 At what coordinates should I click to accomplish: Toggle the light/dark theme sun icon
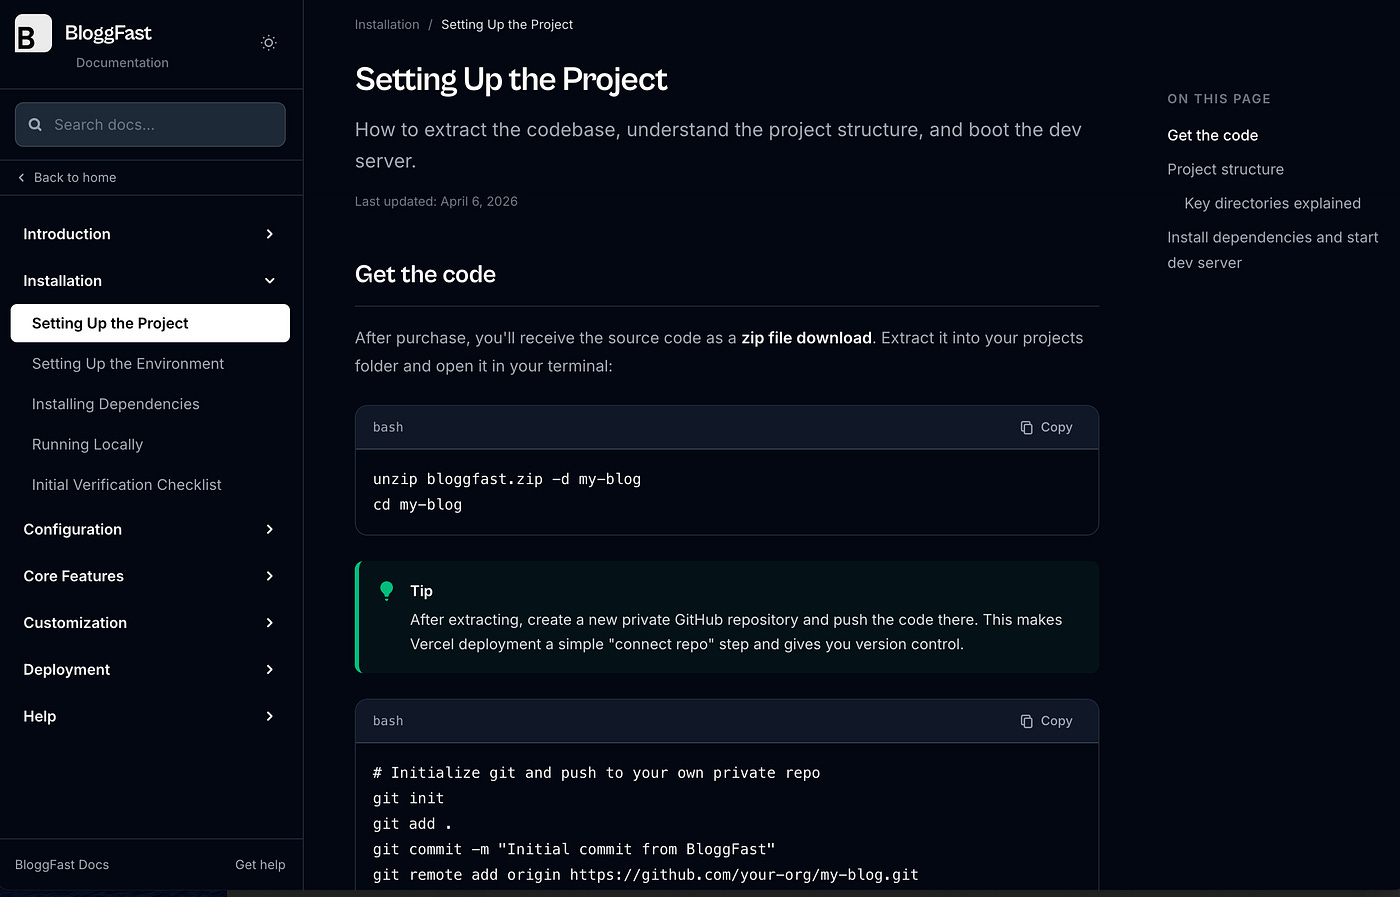[268, 43]
